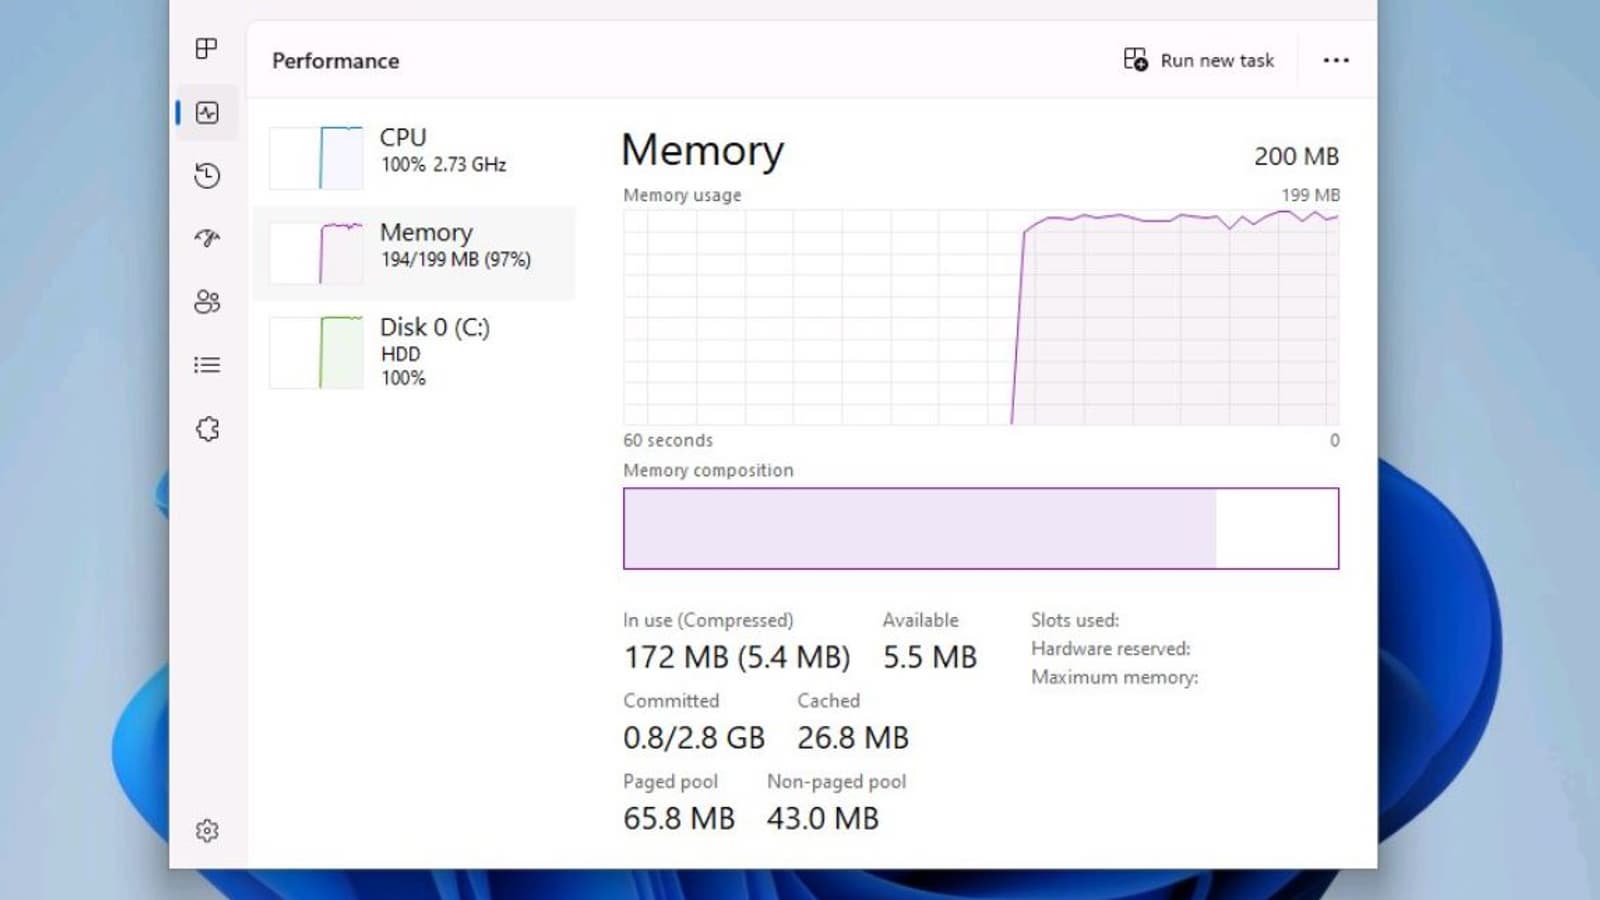The image size is (1600, 900).
Task: Open the Processes page icon
Action: pyautogui.click(x=207, y=49)
